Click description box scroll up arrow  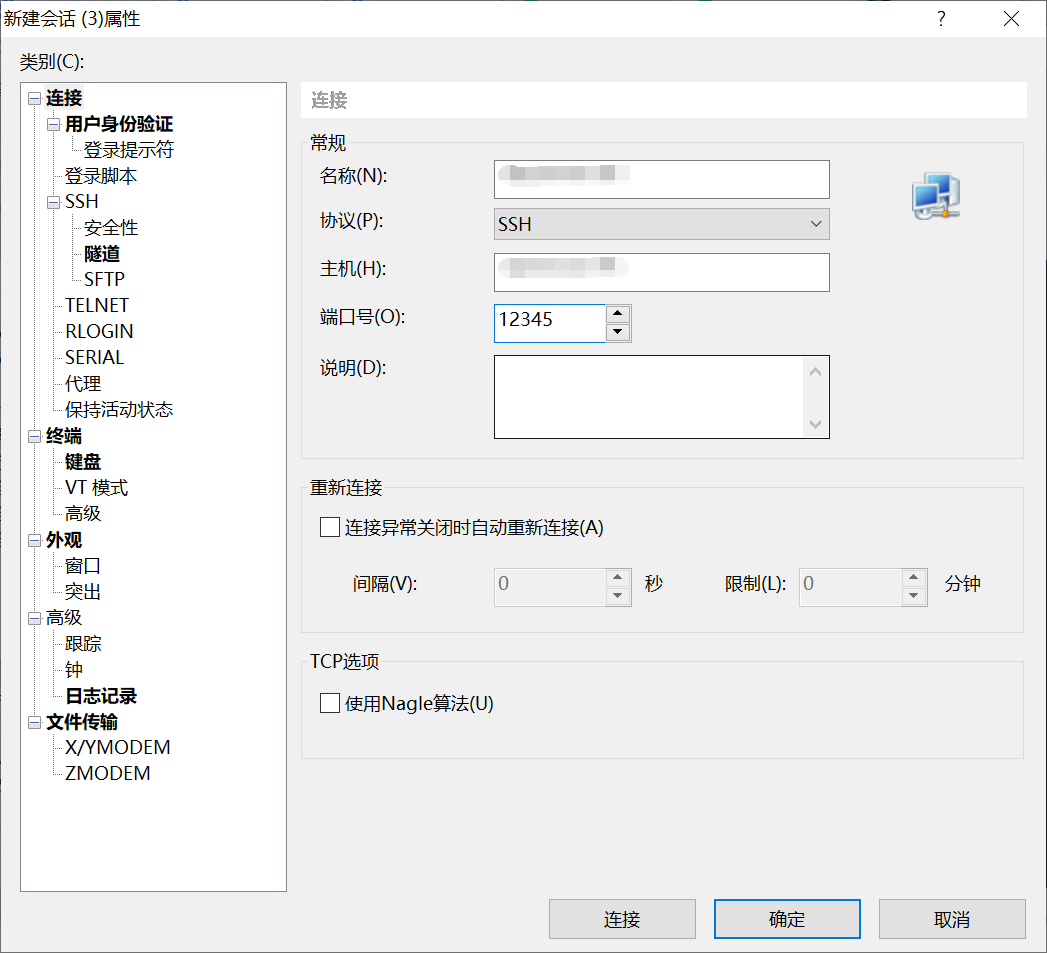(815, 371)
